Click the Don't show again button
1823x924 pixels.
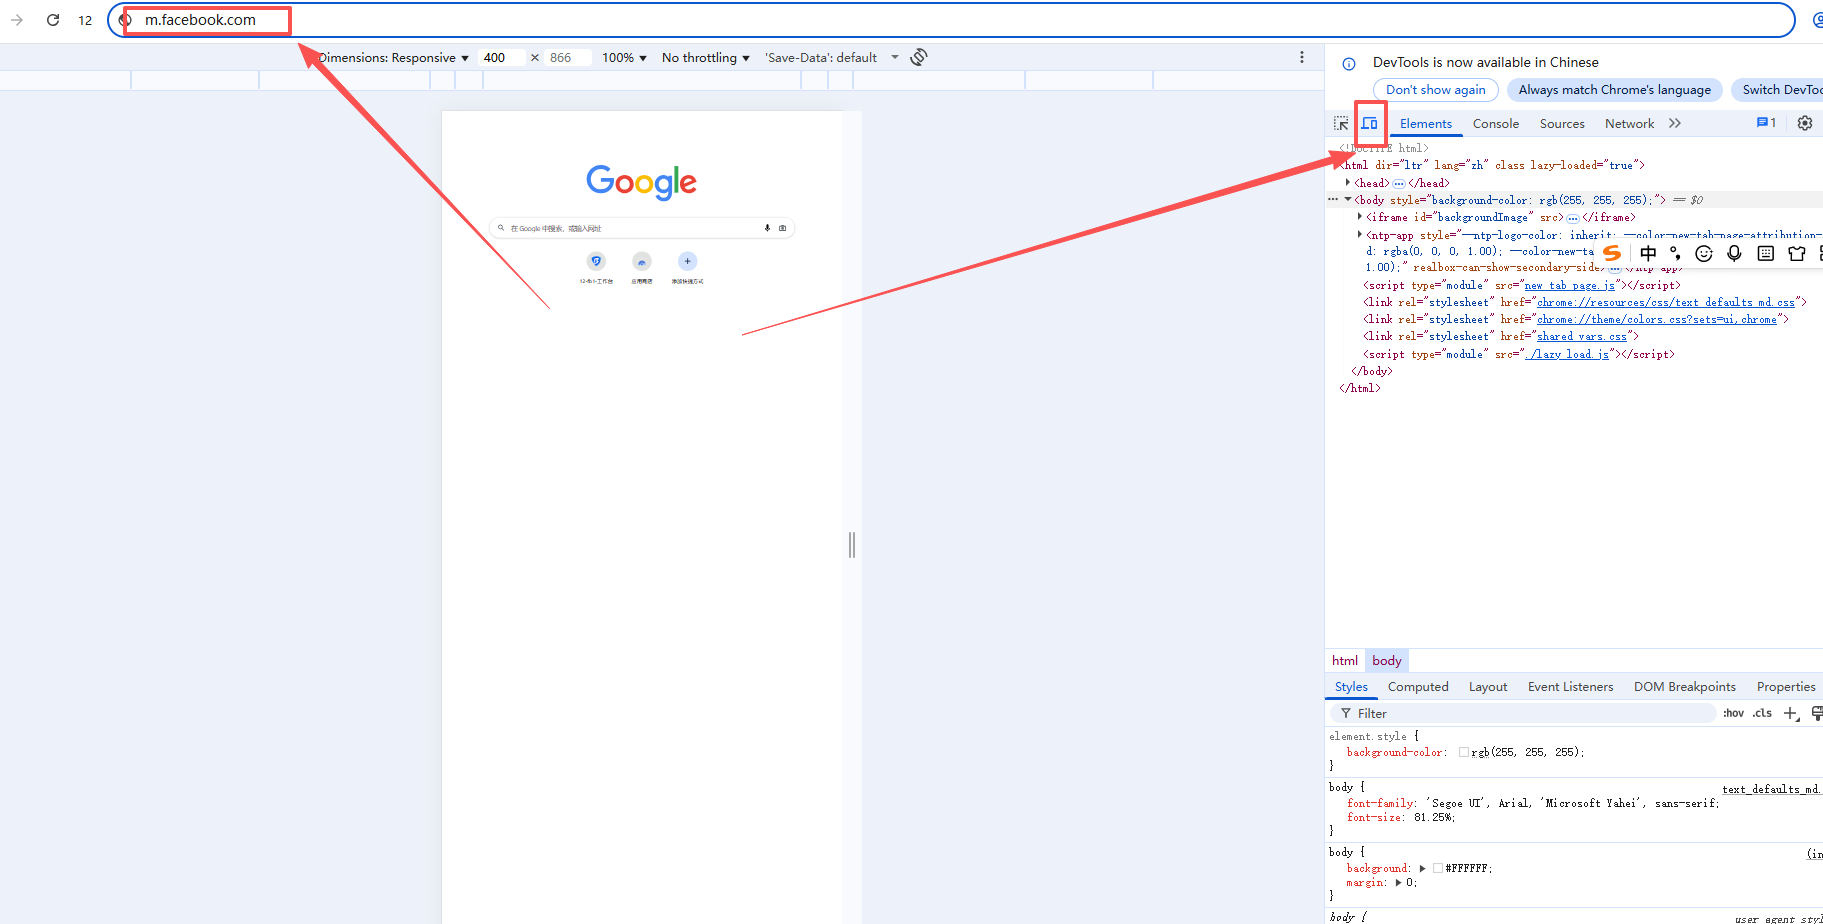click(1435, 90)
